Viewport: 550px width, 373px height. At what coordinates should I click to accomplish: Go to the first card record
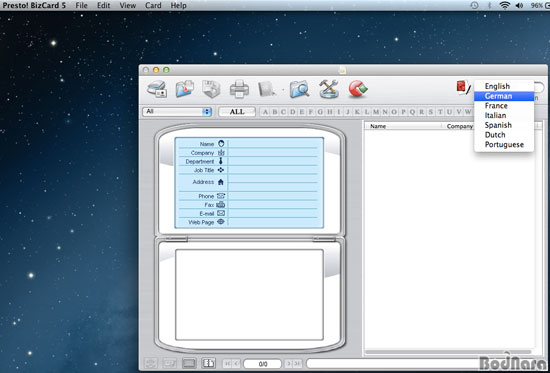coord(227,364)
